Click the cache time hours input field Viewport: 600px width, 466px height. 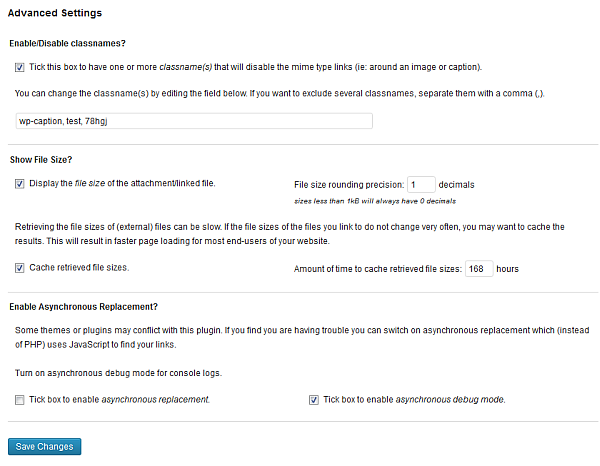(480, 269)
